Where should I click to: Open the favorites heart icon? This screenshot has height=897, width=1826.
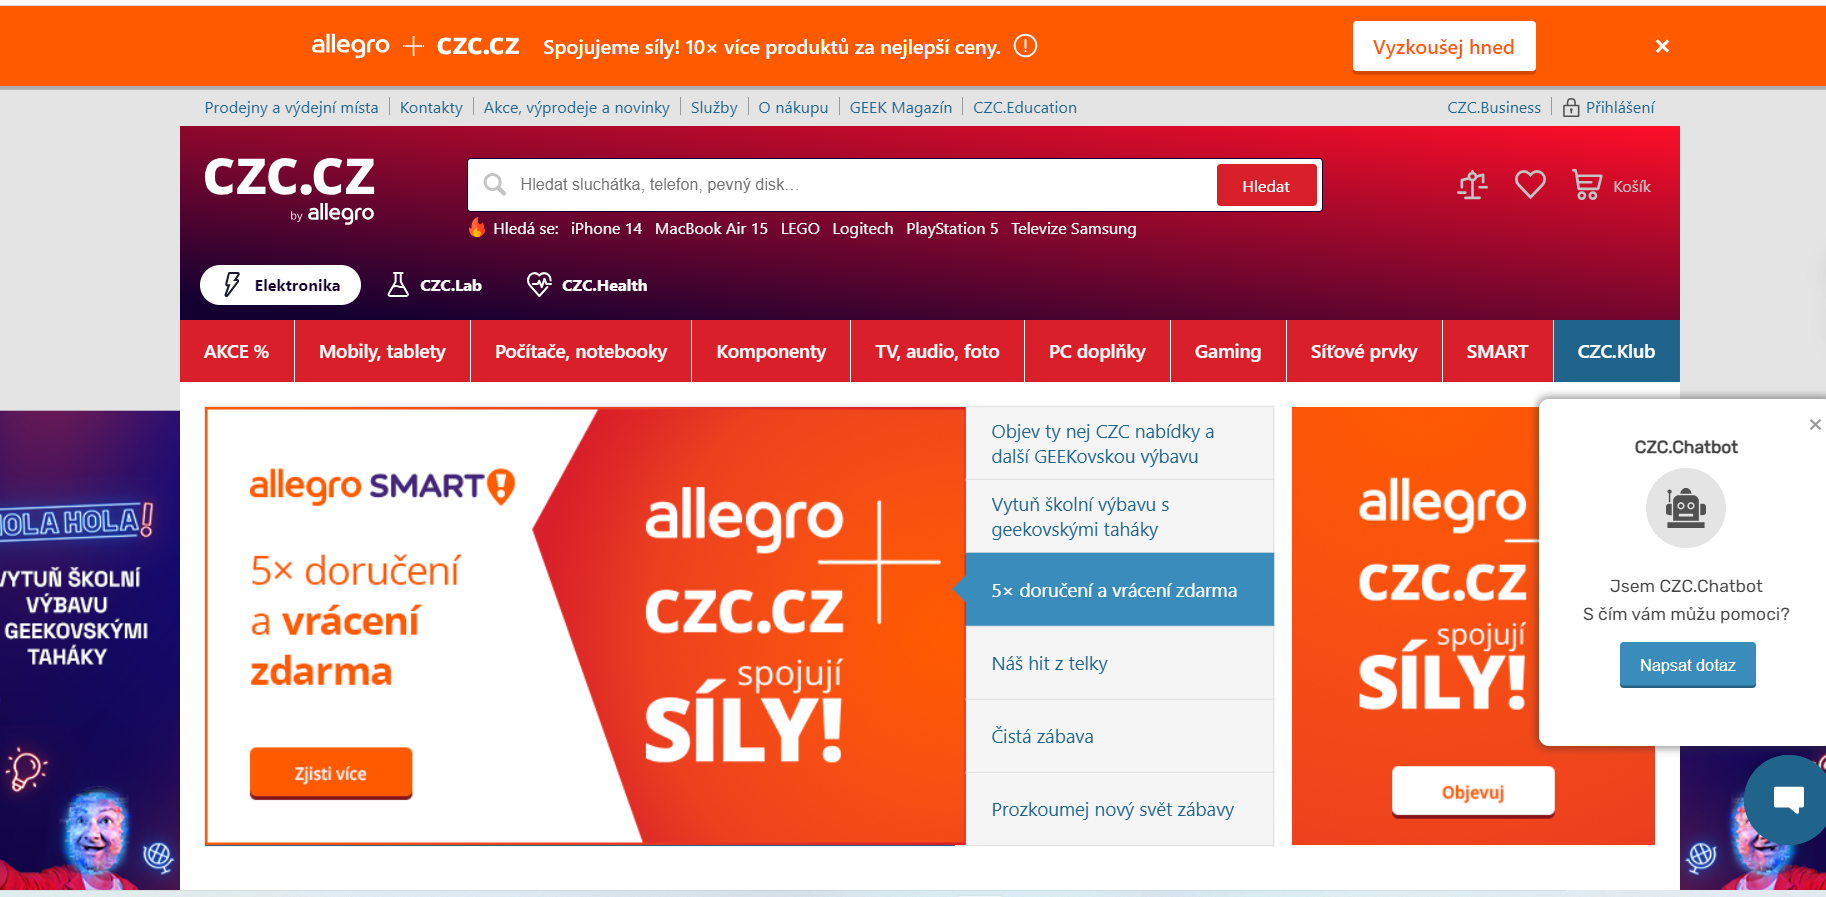pos(1530,185)
